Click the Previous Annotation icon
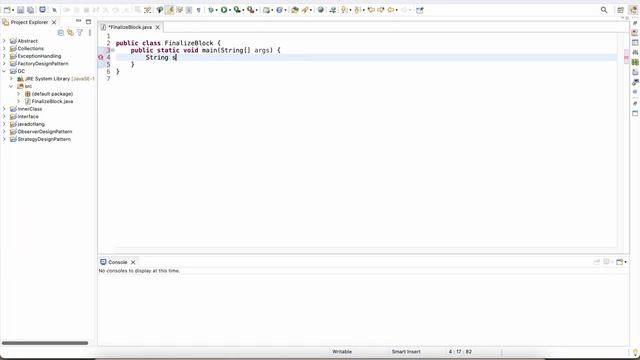 [358, 10]
